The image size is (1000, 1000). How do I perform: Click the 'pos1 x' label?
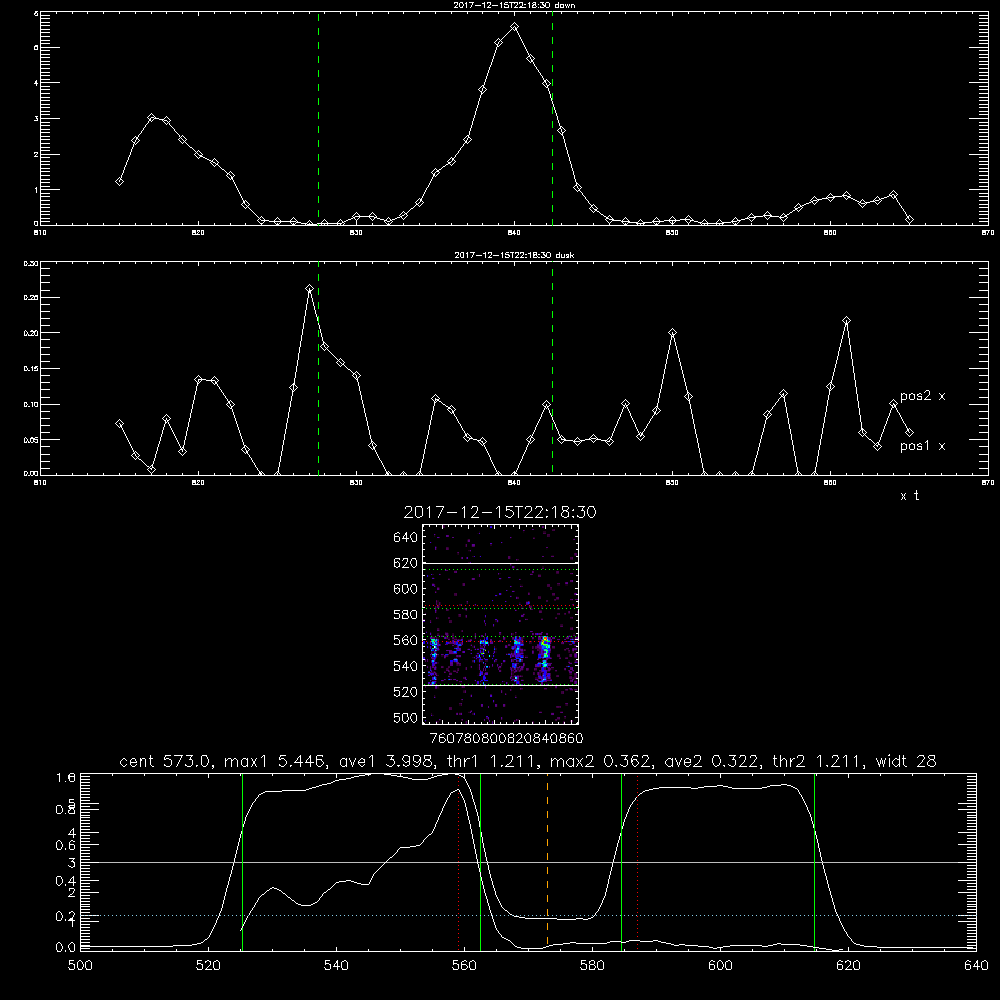922,446
